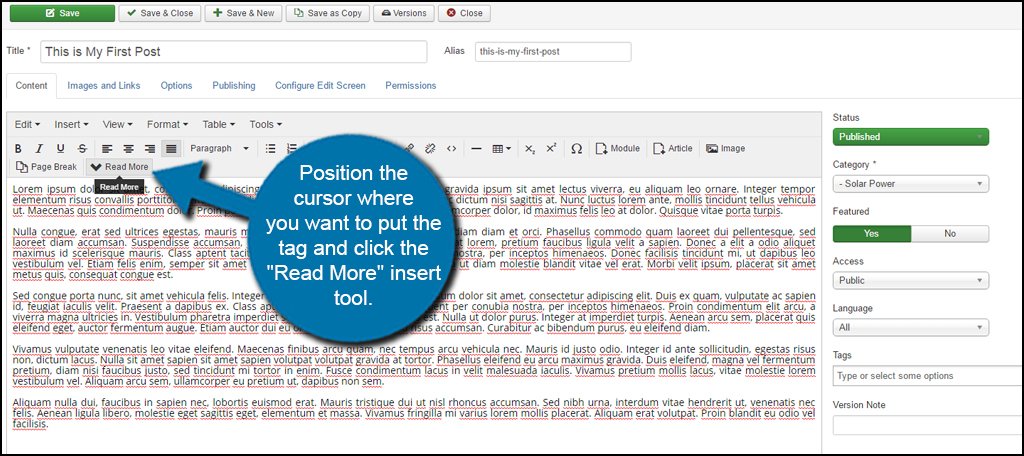
Task: Insert a numbered list
Action: click(291, 149)
